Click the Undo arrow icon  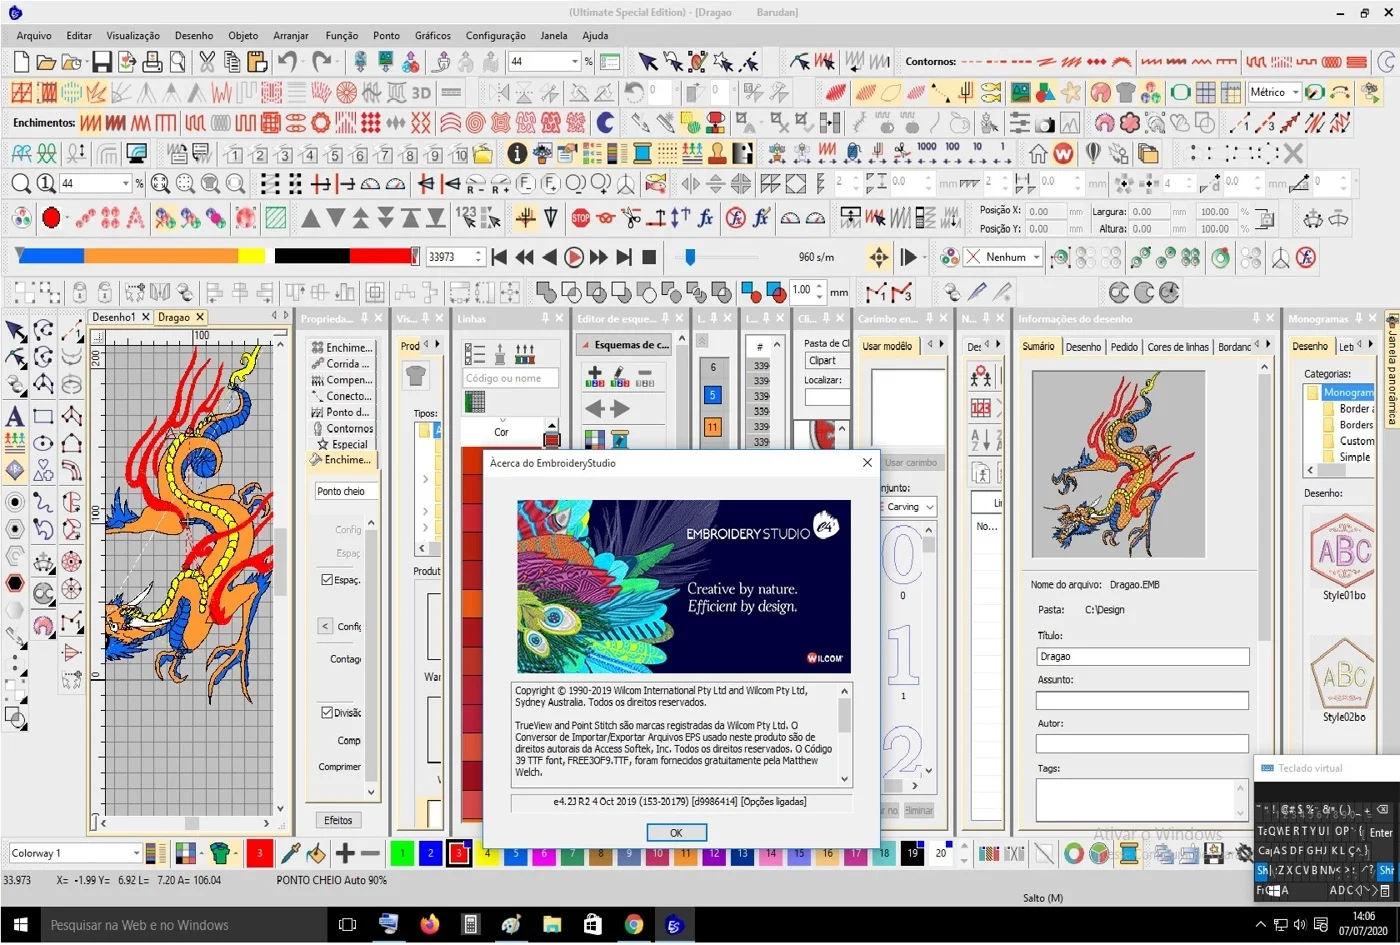tap(288, 62)
